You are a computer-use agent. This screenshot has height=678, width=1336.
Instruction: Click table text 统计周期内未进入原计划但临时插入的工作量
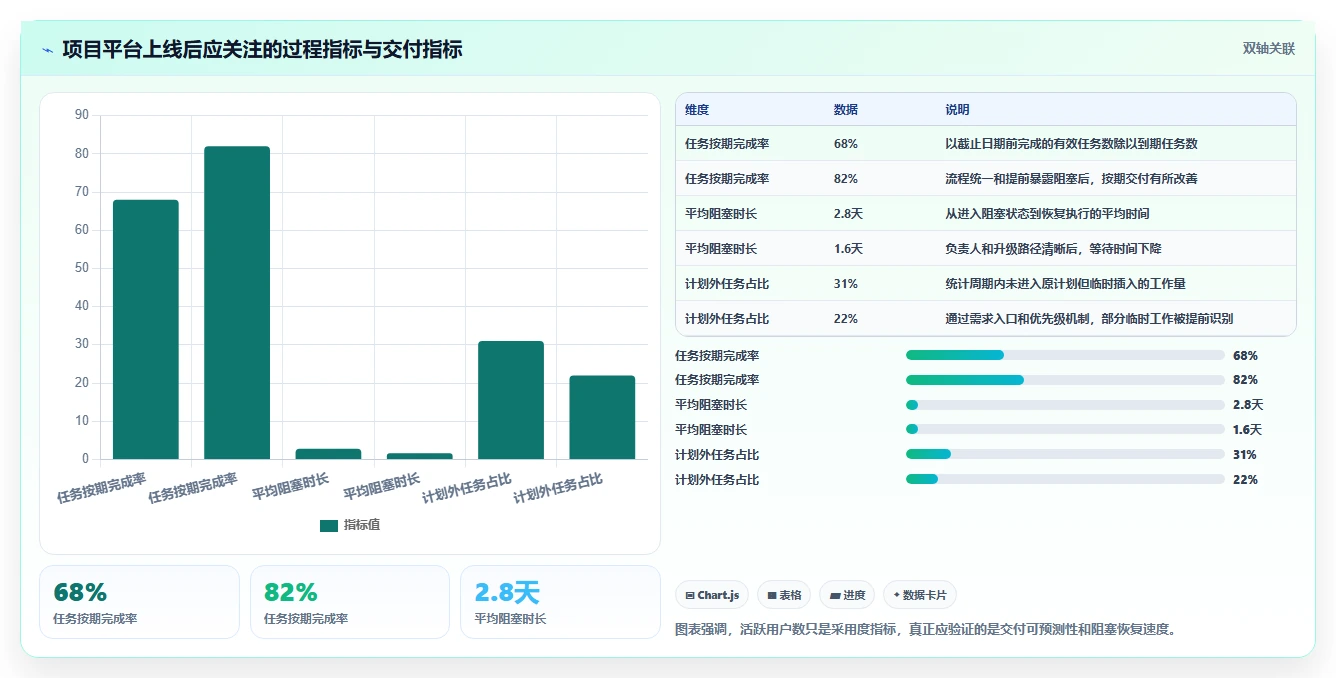pyautogui.click(x=1065, y=284)
